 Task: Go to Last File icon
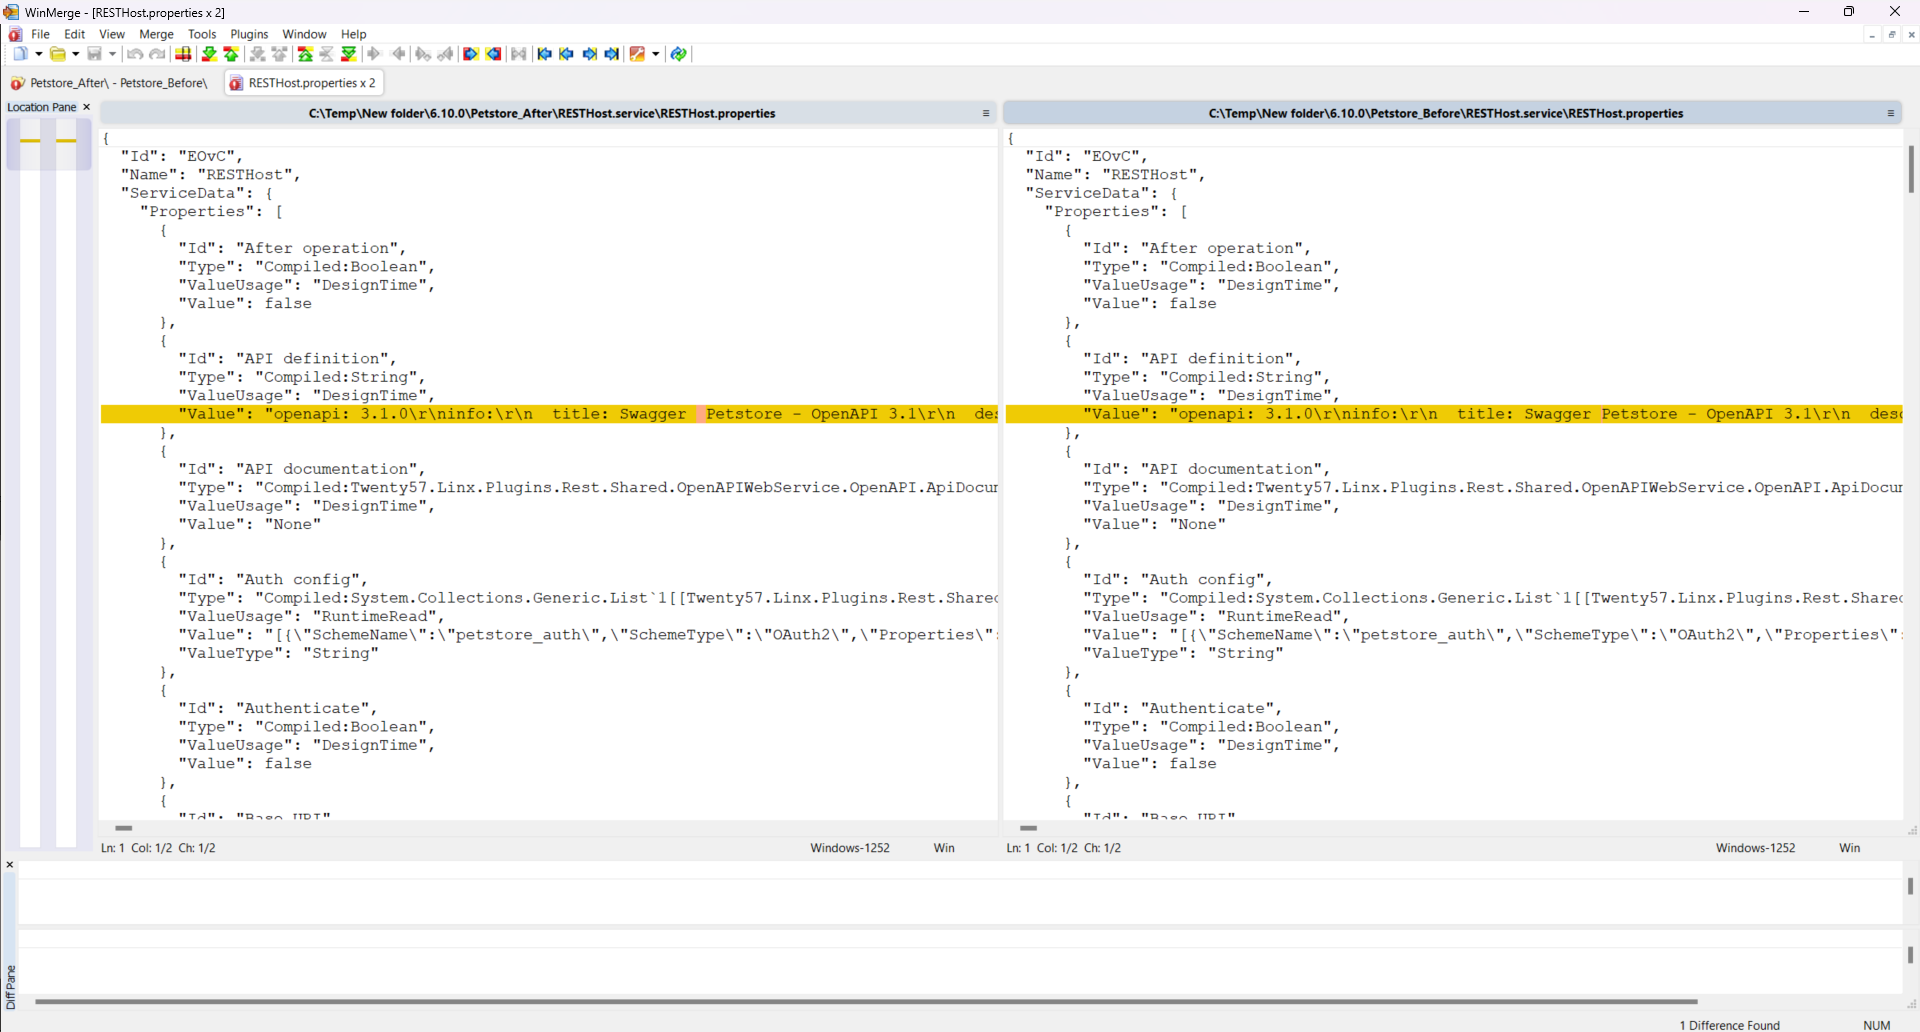612,54
